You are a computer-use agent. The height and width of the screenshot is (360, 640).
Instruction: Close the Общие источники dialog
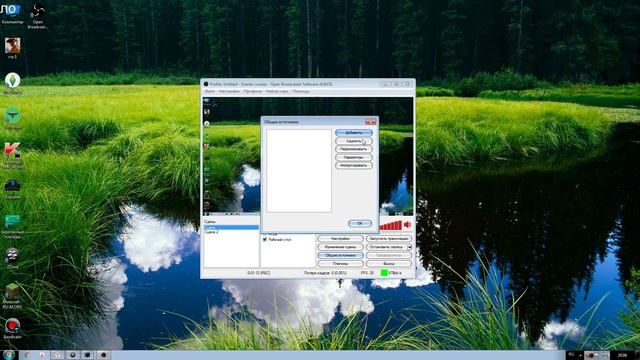pos(371,122)
